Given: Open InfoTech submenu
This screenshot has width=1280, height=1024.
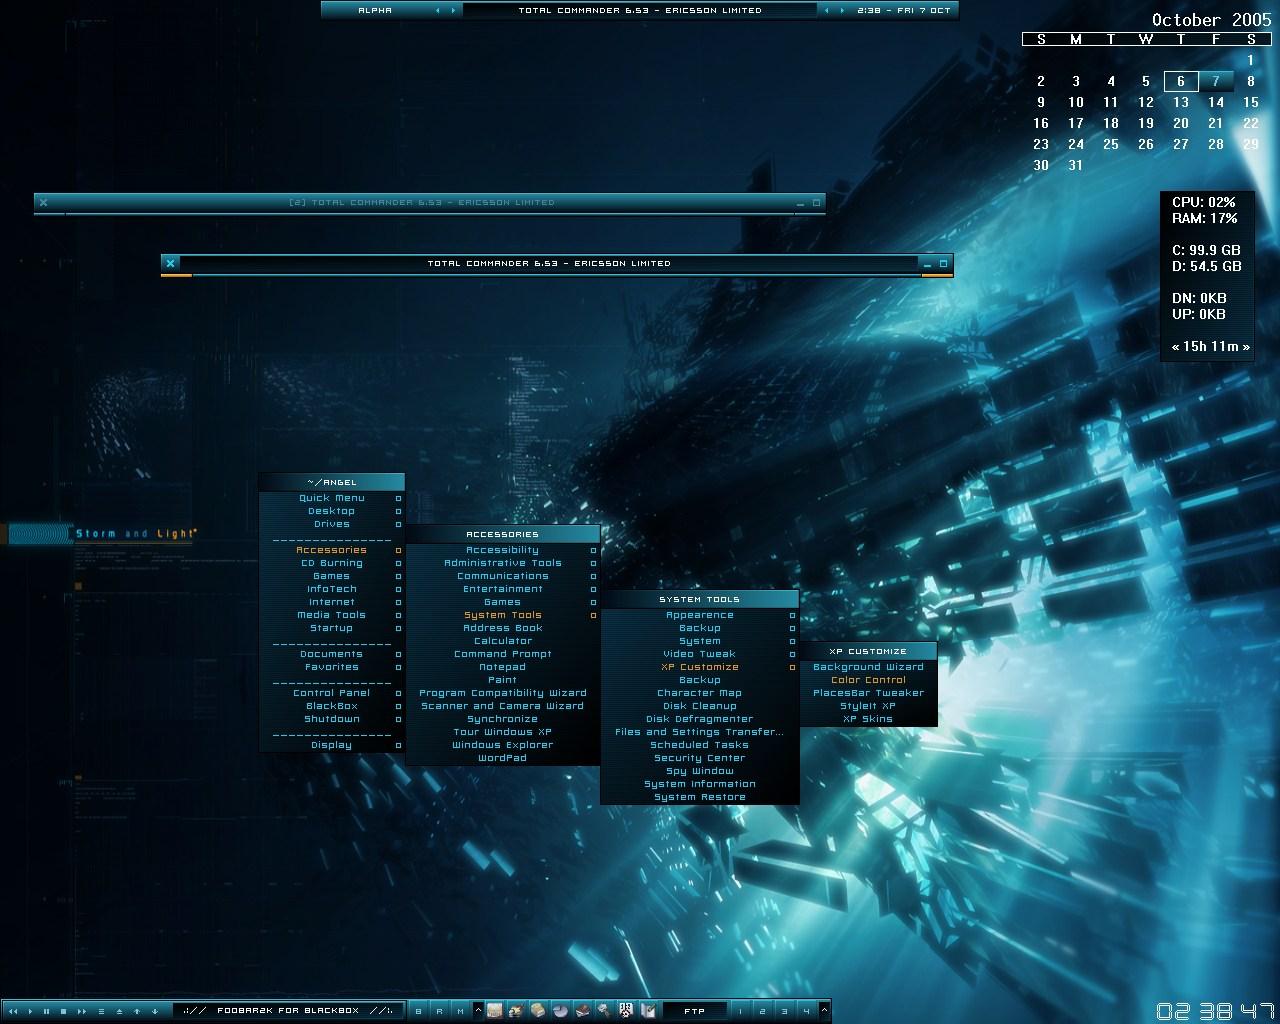Looking at the screenshot, I should point(332,589).
